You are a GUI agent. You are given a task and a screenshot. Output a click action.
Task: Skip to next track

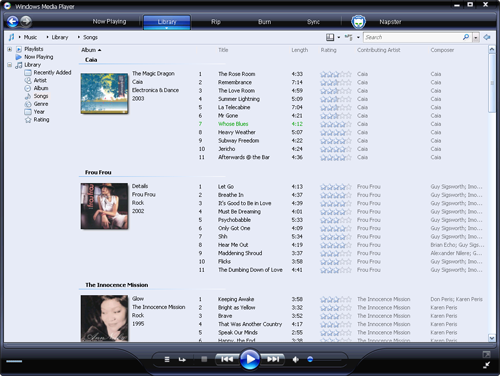(273, 359)
